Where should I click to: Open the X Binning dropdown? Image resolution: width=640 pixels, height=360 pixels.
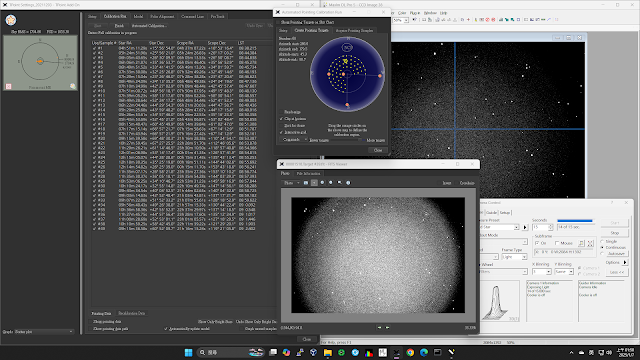tap(542, 271)
